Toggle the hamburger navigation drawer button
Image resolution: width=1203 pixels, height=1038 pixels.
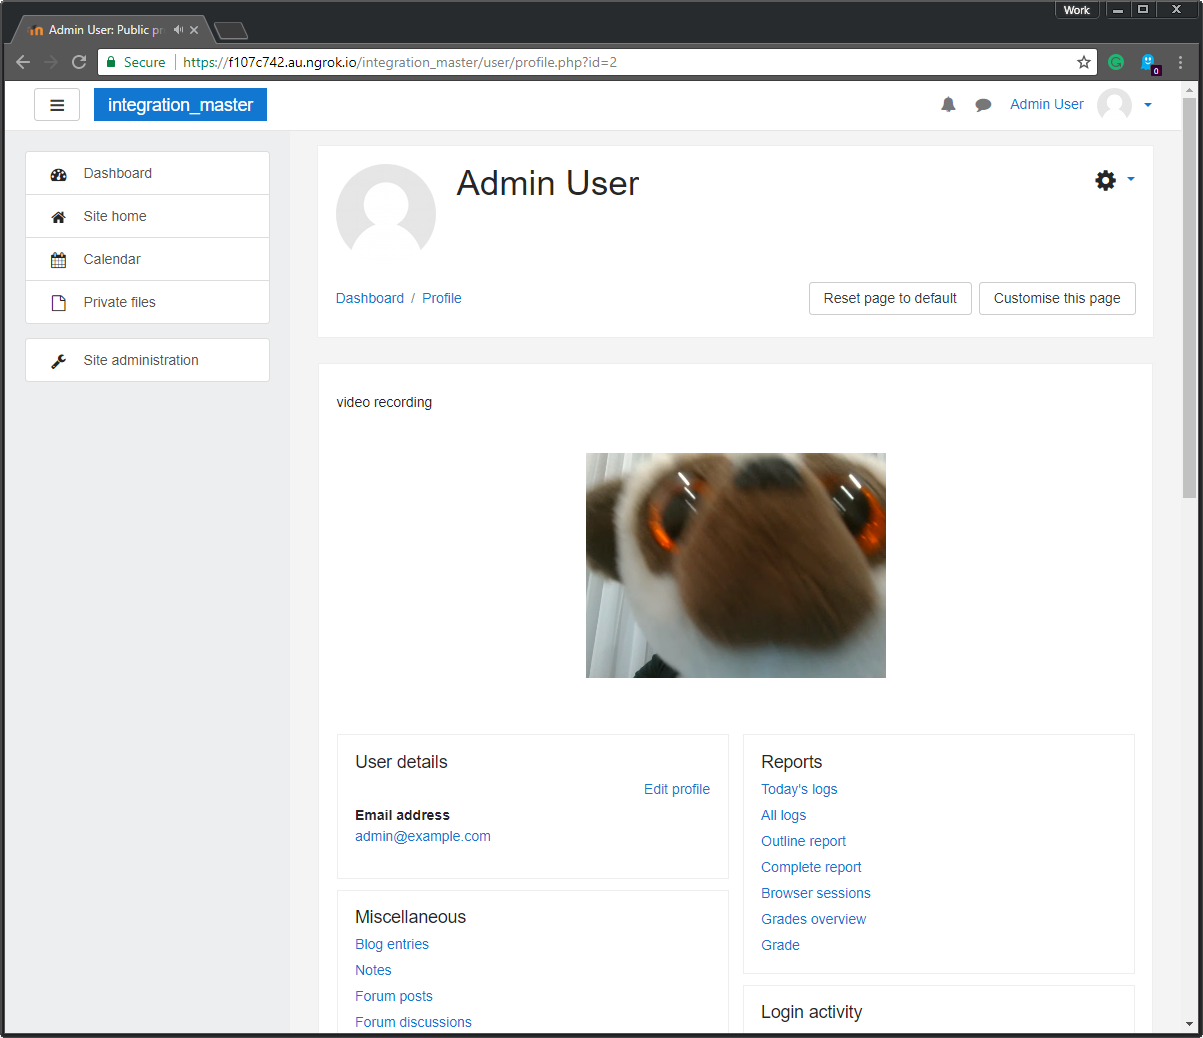[57, 105]
